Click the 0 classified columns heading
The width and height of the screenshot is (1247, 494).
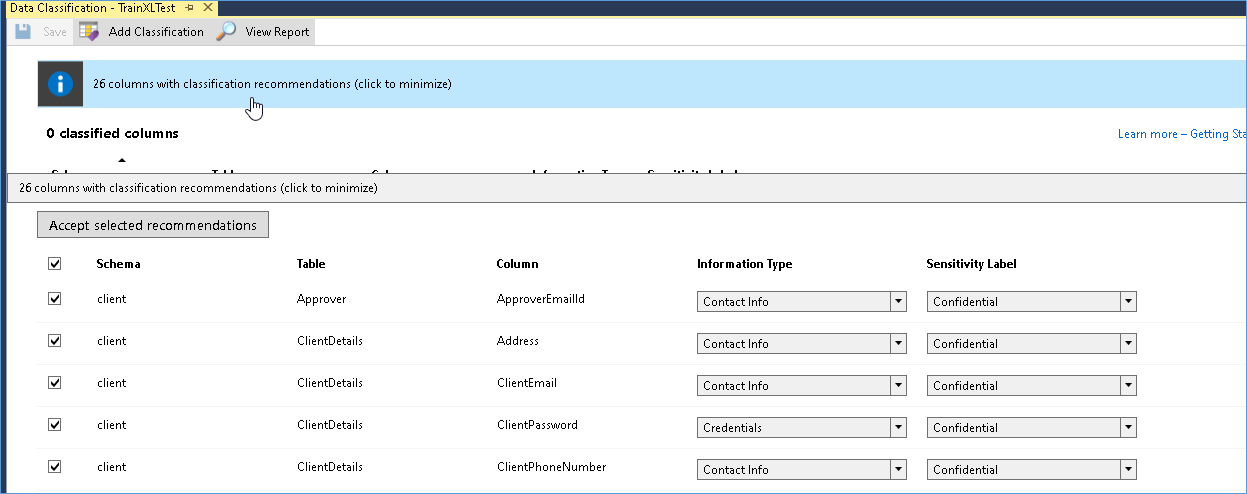[112, 133]
